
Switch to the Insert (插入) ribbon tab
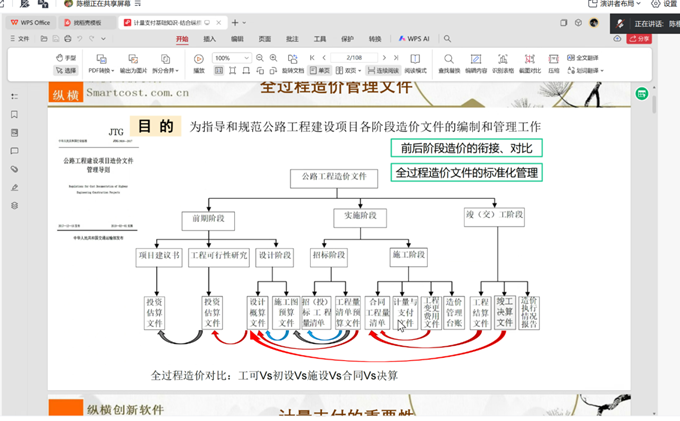click(210, 38)
